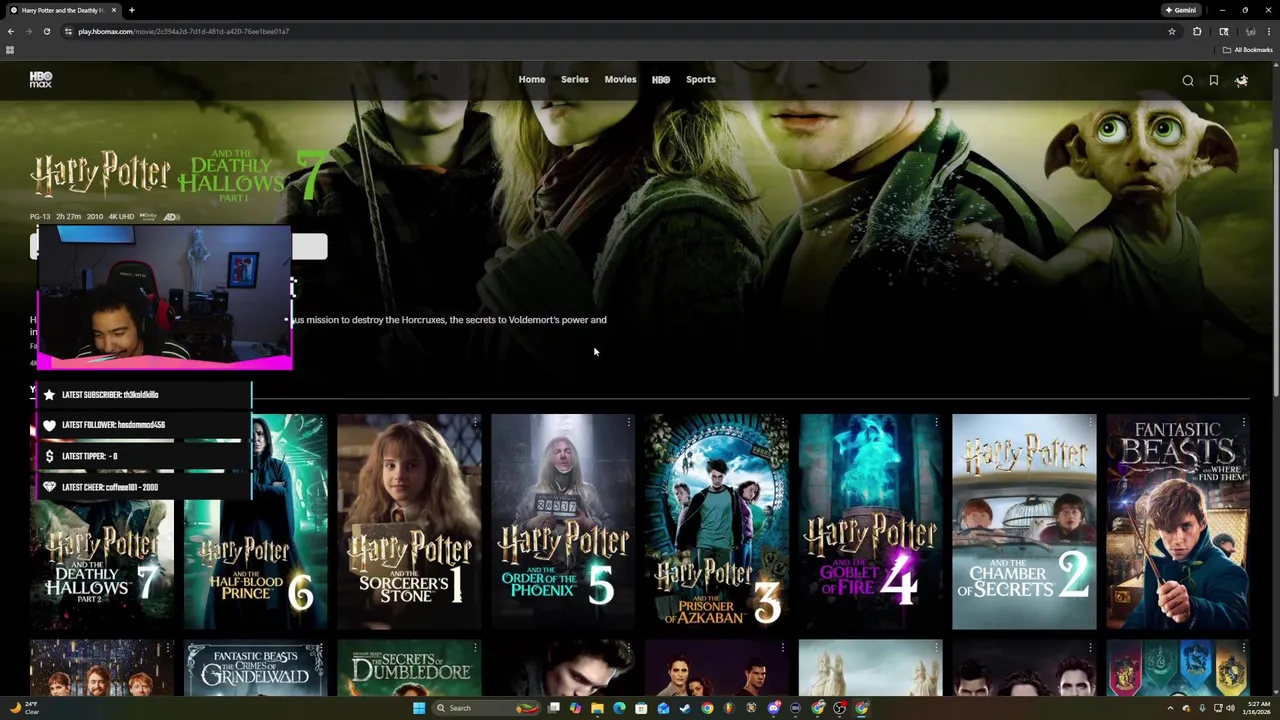
Task: Open Chrome profile avatar
Action: pos(1250,31)
